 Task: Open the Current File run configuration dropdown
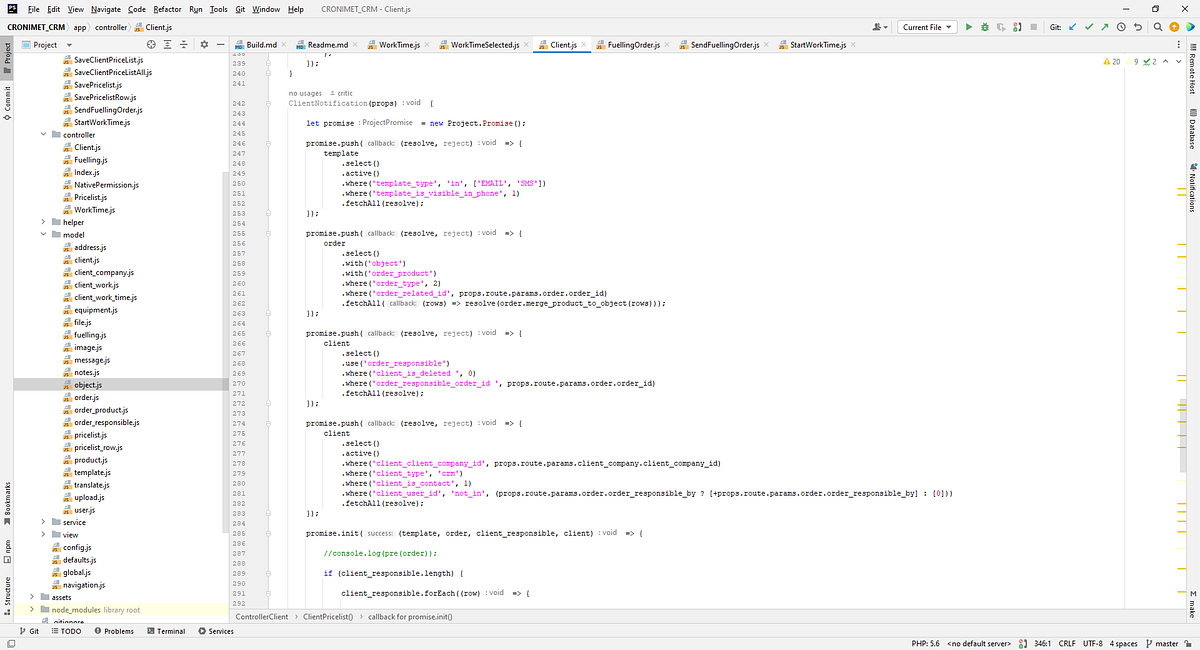pyautogui.click(x=927, y=27)
